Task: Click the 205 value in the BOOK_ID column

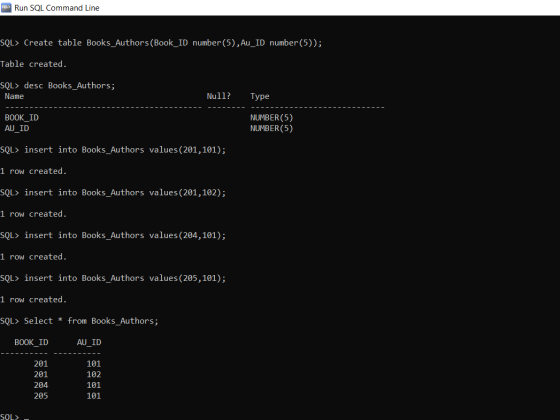Action: point(41,396)
